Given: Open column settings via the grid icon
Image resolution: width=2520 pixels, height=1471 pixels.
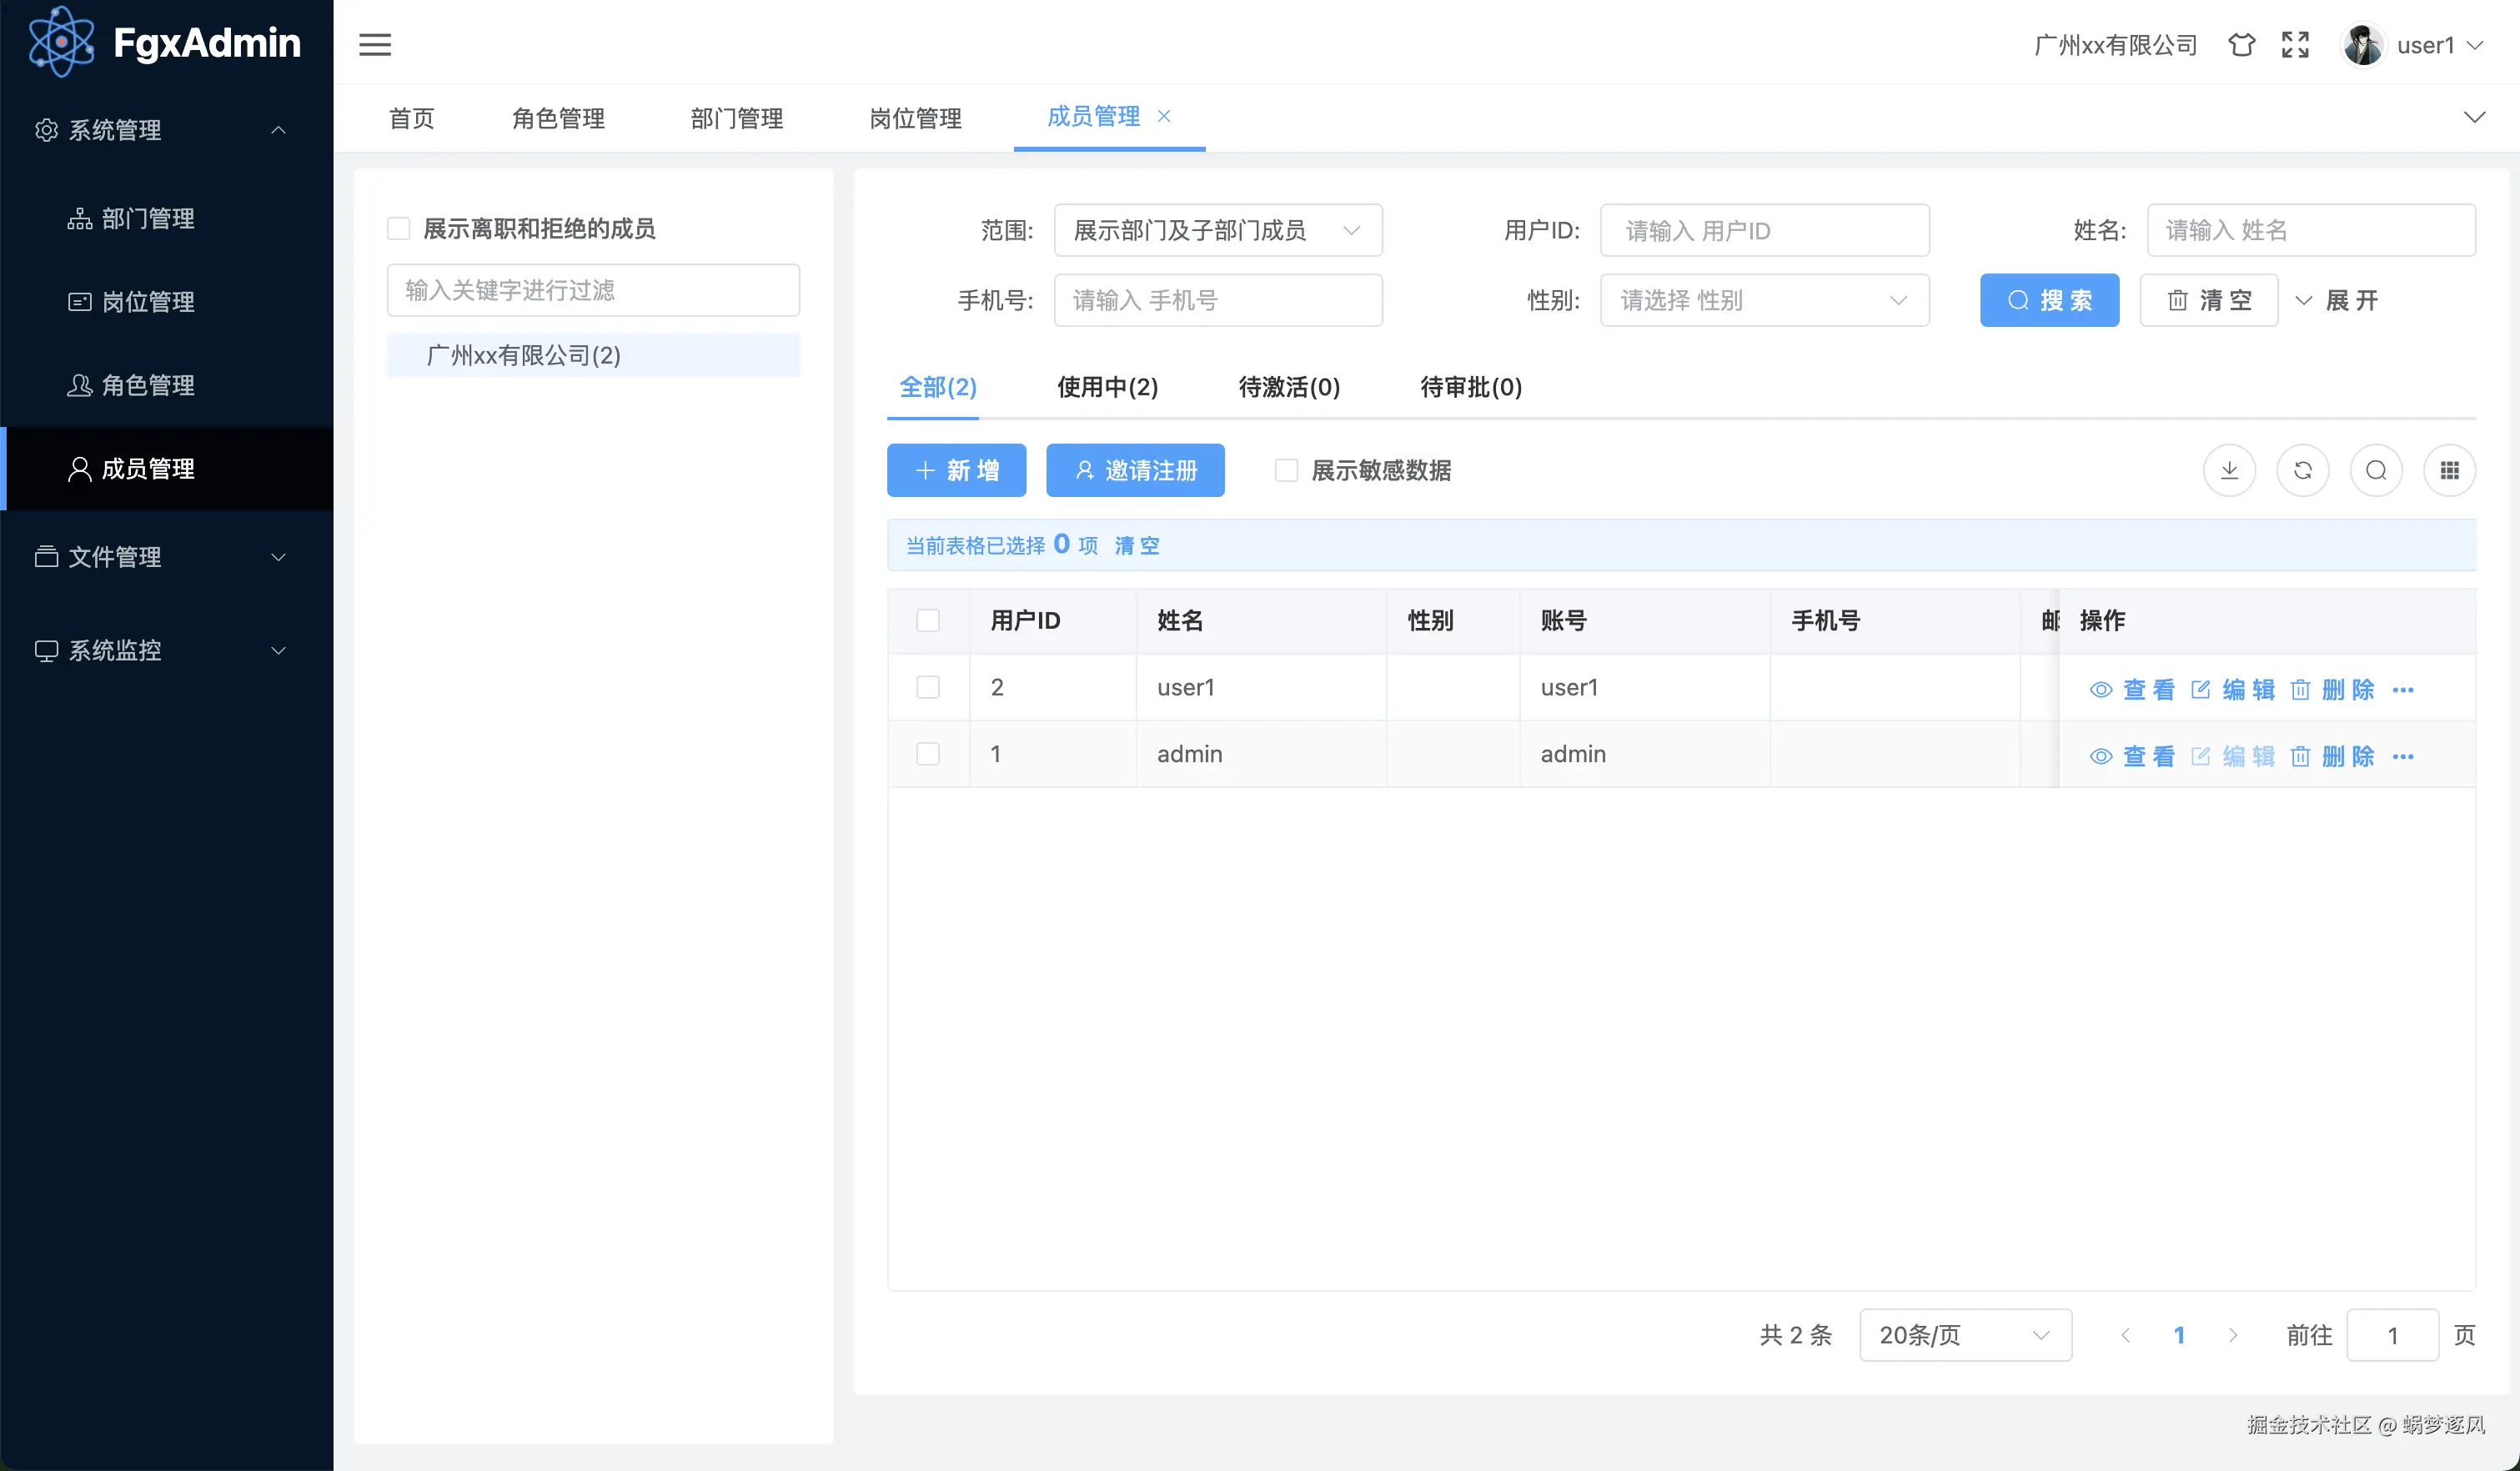Looking at the screenshot, I should 2450,470.
